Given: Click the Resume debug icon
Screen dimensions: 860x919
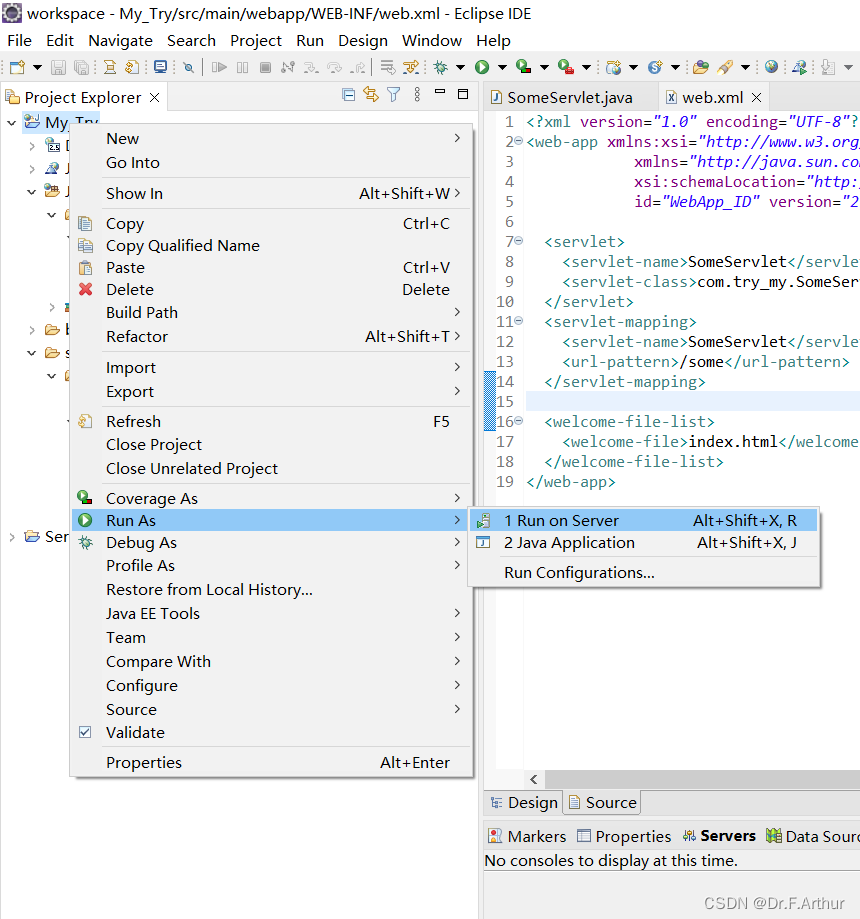Looking at the screenshot, I should [219, 67].
